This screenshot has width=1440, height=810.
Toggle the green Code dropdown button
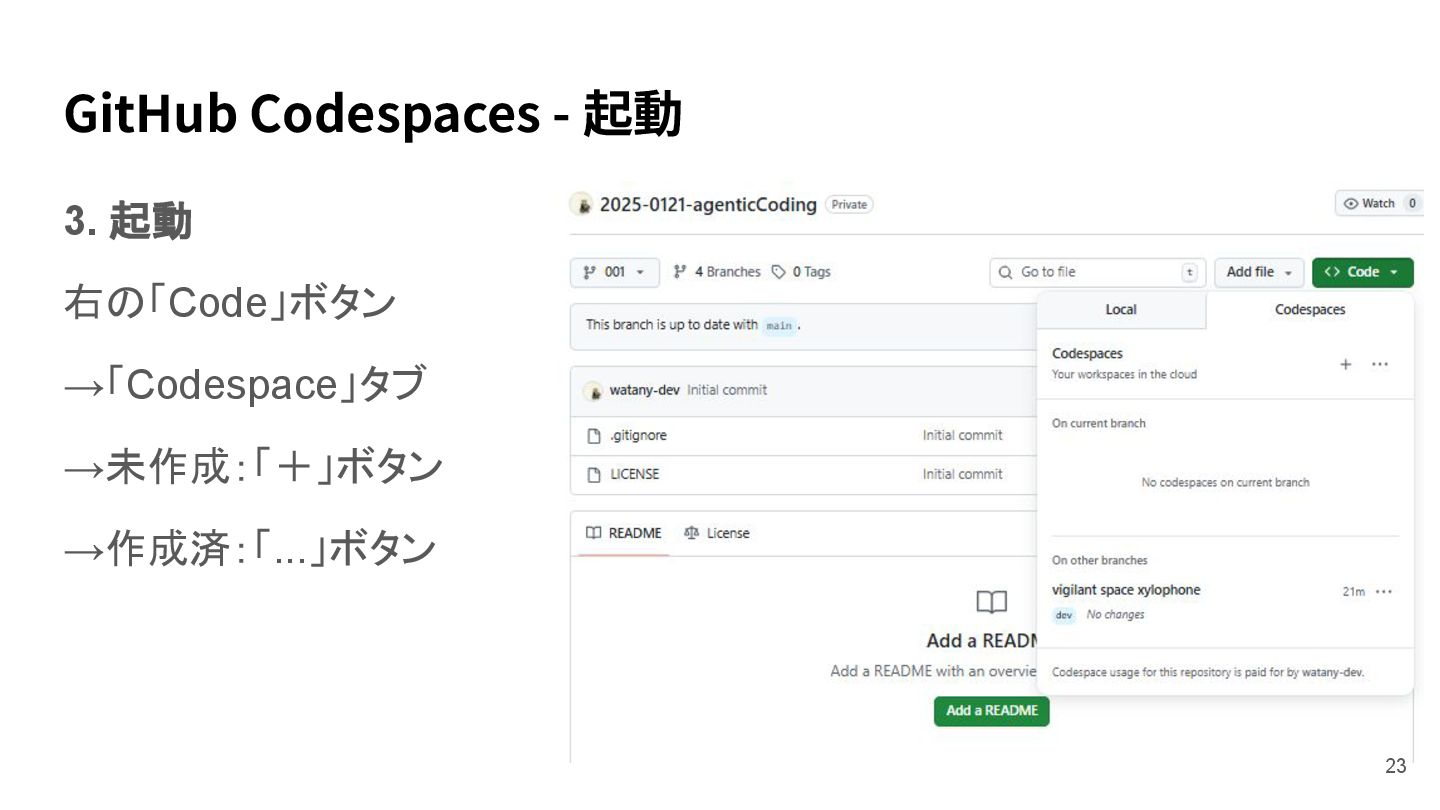pos(1362,272)
